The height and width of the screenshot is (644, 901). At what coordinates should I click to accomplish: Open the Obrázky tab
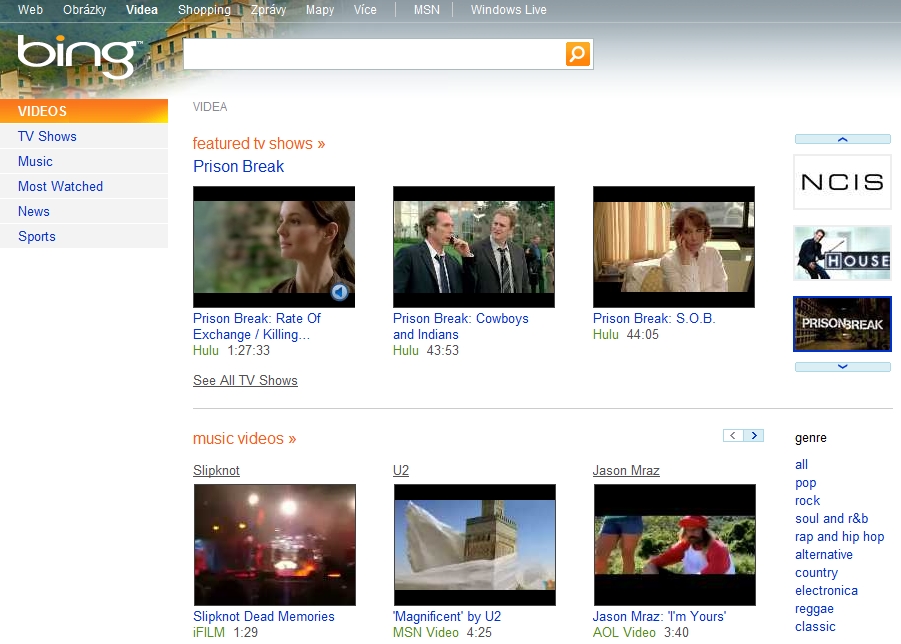tap(84, 10)
